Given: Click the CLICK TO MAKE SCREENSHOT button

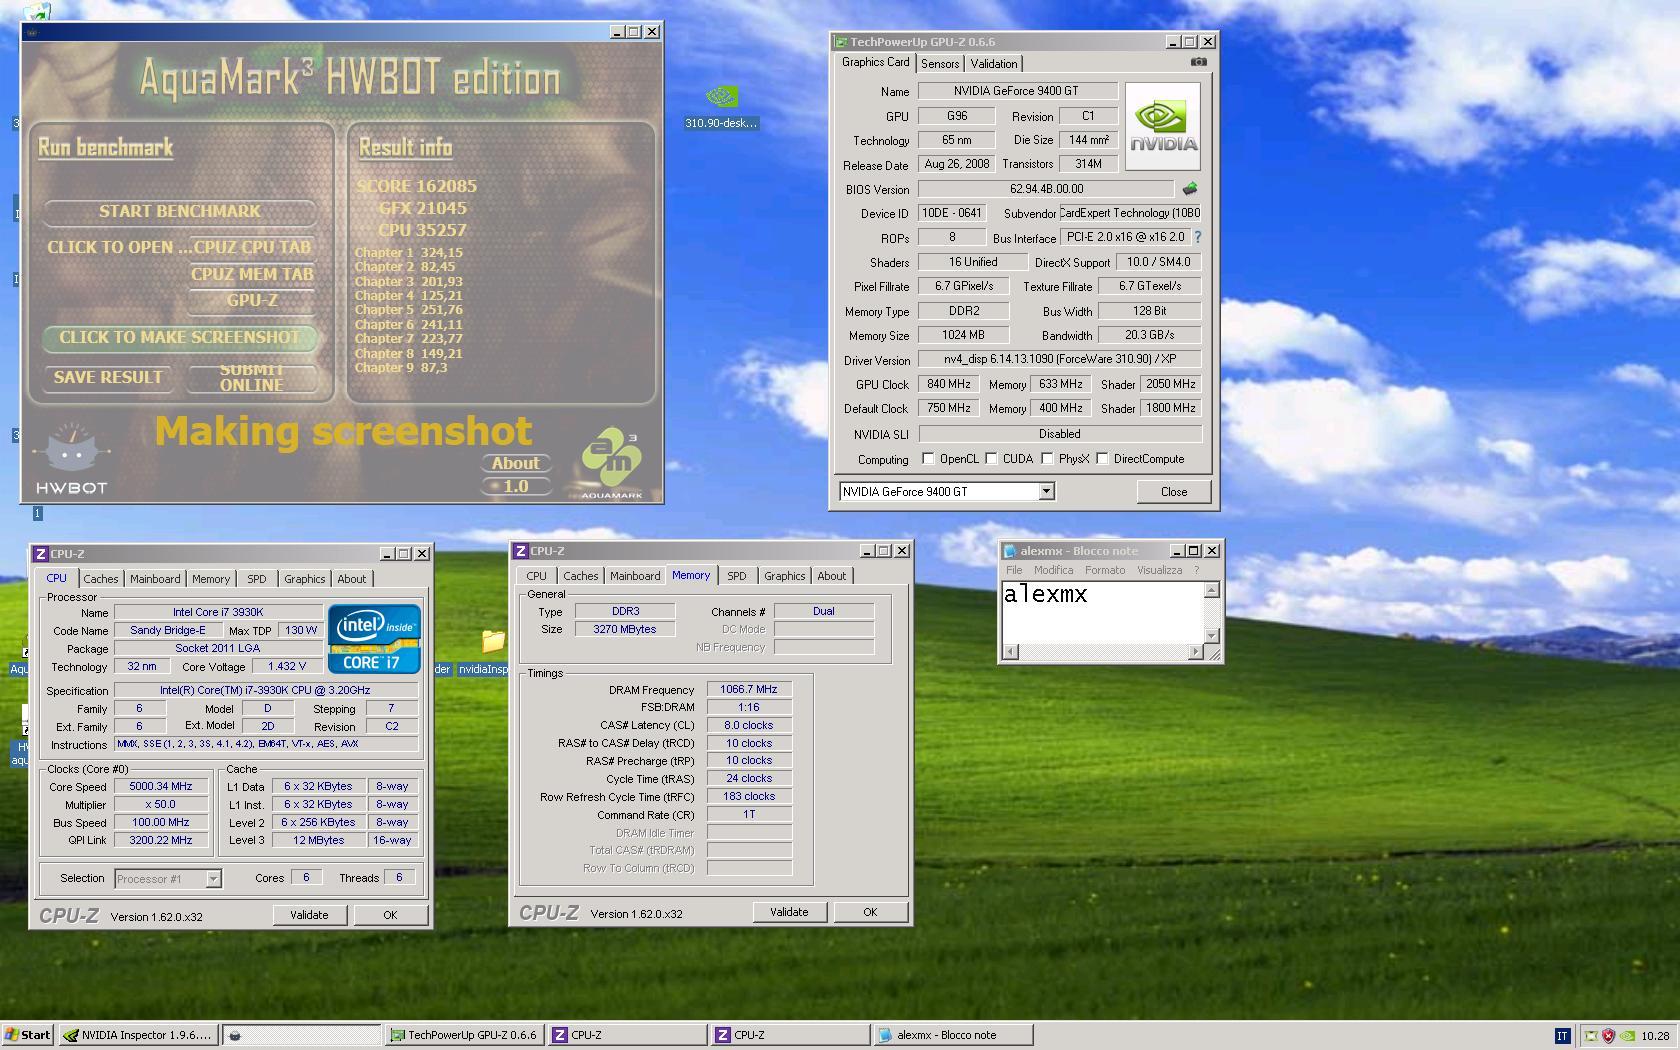Looking at the screenshot, I should [x=179, y=337].
